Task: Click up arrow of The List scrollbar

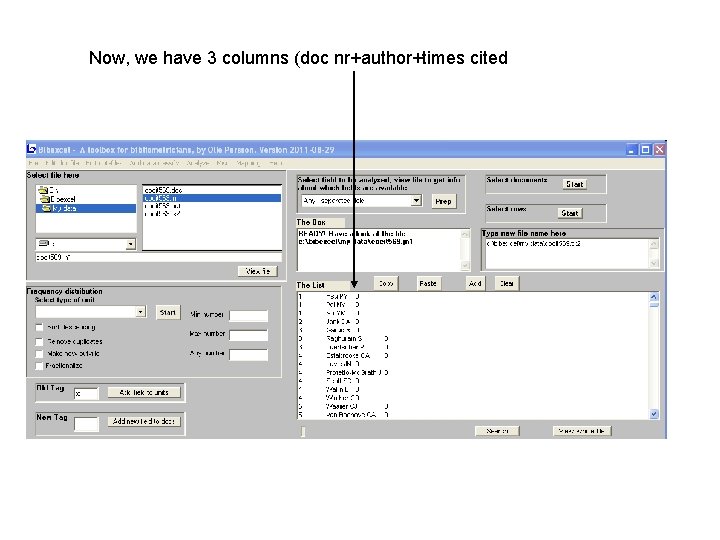Action: (654, 297)
